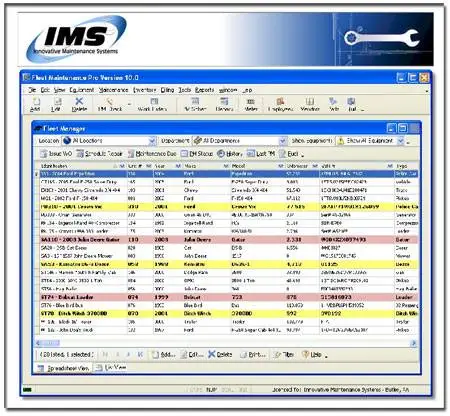Open the Department dropdown showing All Departments
The width and height of the screenshot is (450, 416).
283,141
